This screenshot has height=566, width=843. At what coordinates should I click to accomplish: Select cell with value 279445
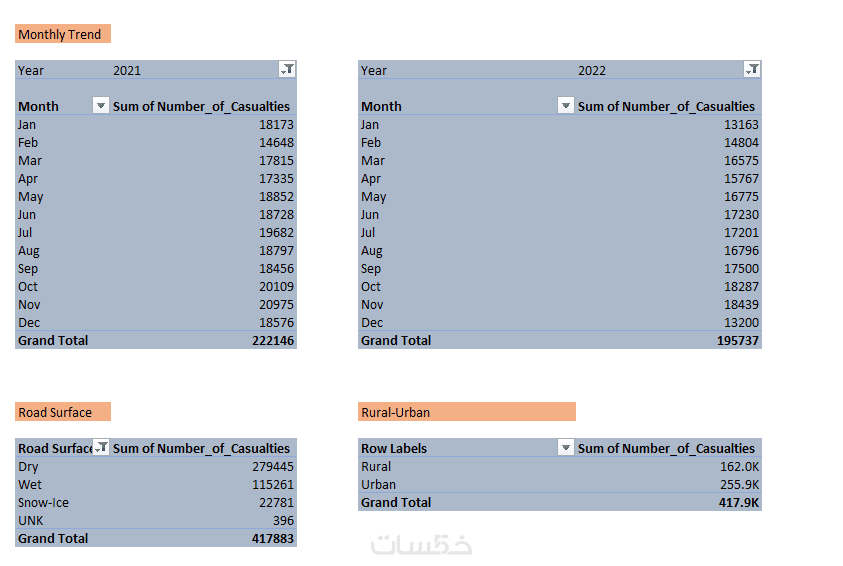coord(273,467)
